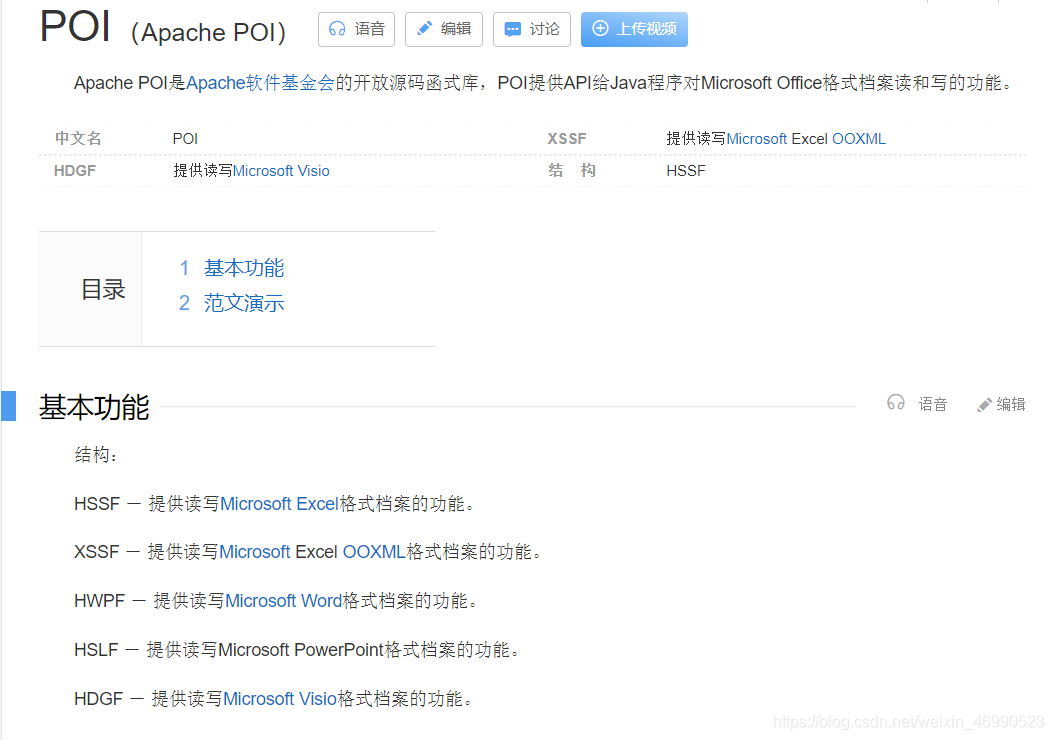Image resolution: width=1054 pixels, height=740 pixels.
Task: Open the Apache软件基金会 link in the intro
Action: pyautogui.click(x=245, y=83)
